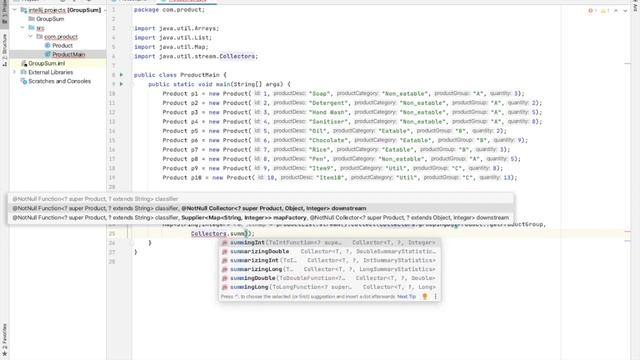Run the ProductMain class from the gutter arrow
640x360 pixels.
121,75
